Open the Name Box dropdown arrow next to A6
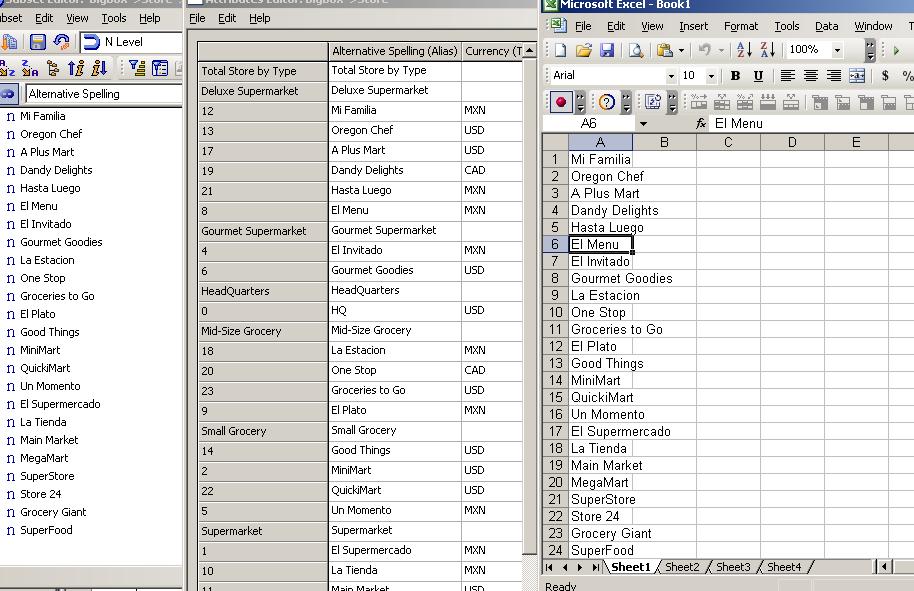This screenshot has width=914, height=591. point(643,124)
